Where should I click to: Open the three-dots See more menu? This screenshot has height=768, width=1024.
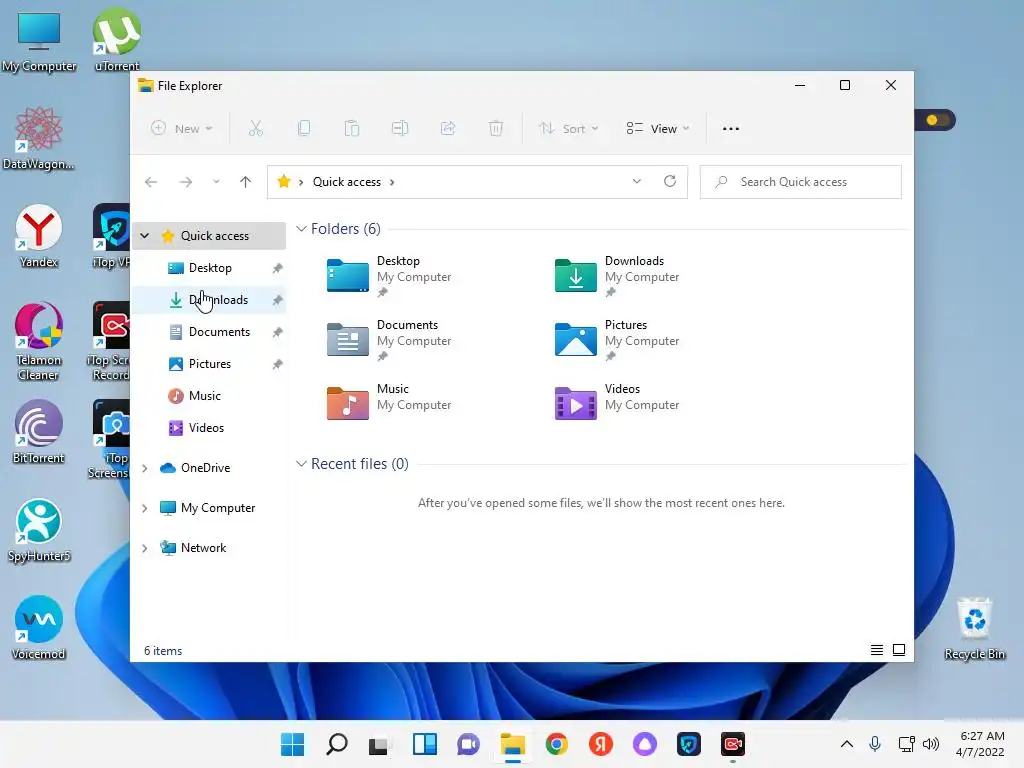point(731,129)
